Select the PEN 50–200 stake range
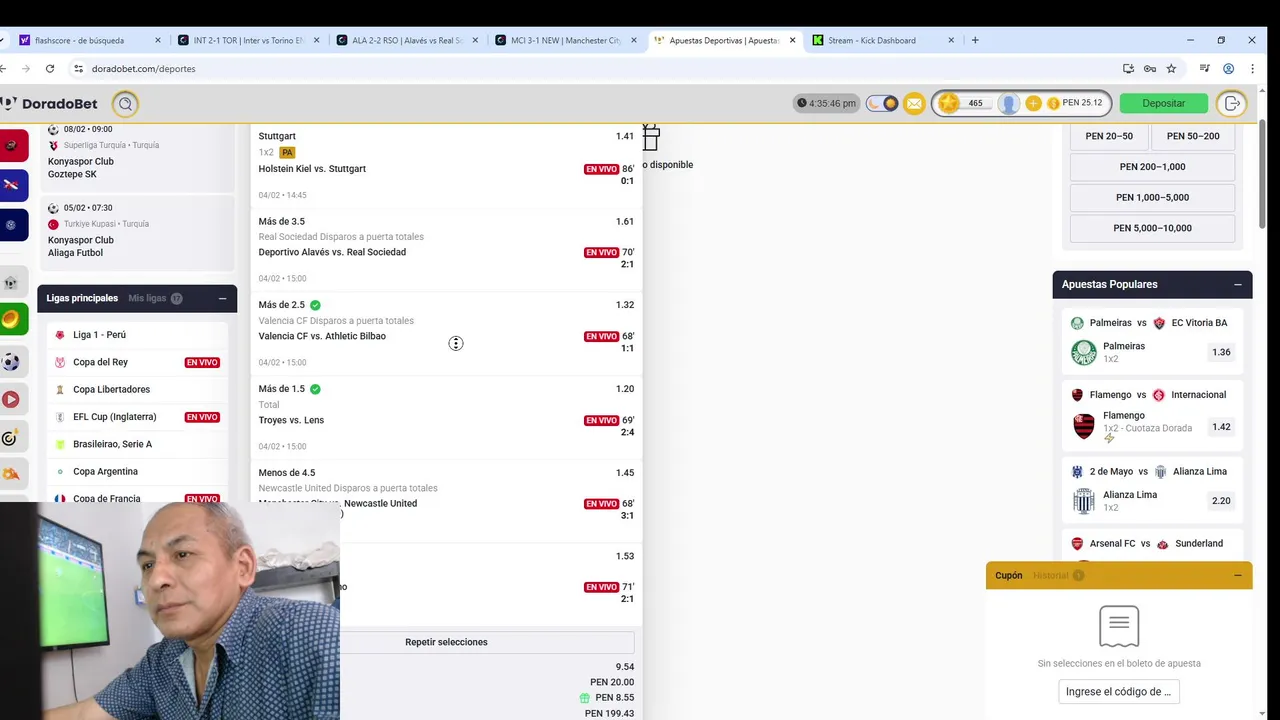The width and height of the screenshot is (1280, 720). click(x=1192, y=136)
